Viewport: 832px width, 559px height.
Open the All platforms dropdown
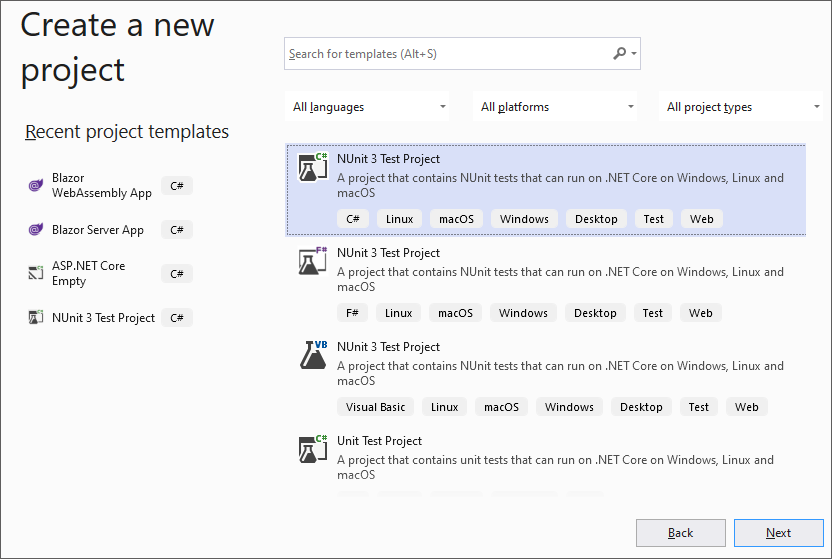(554, 107)
